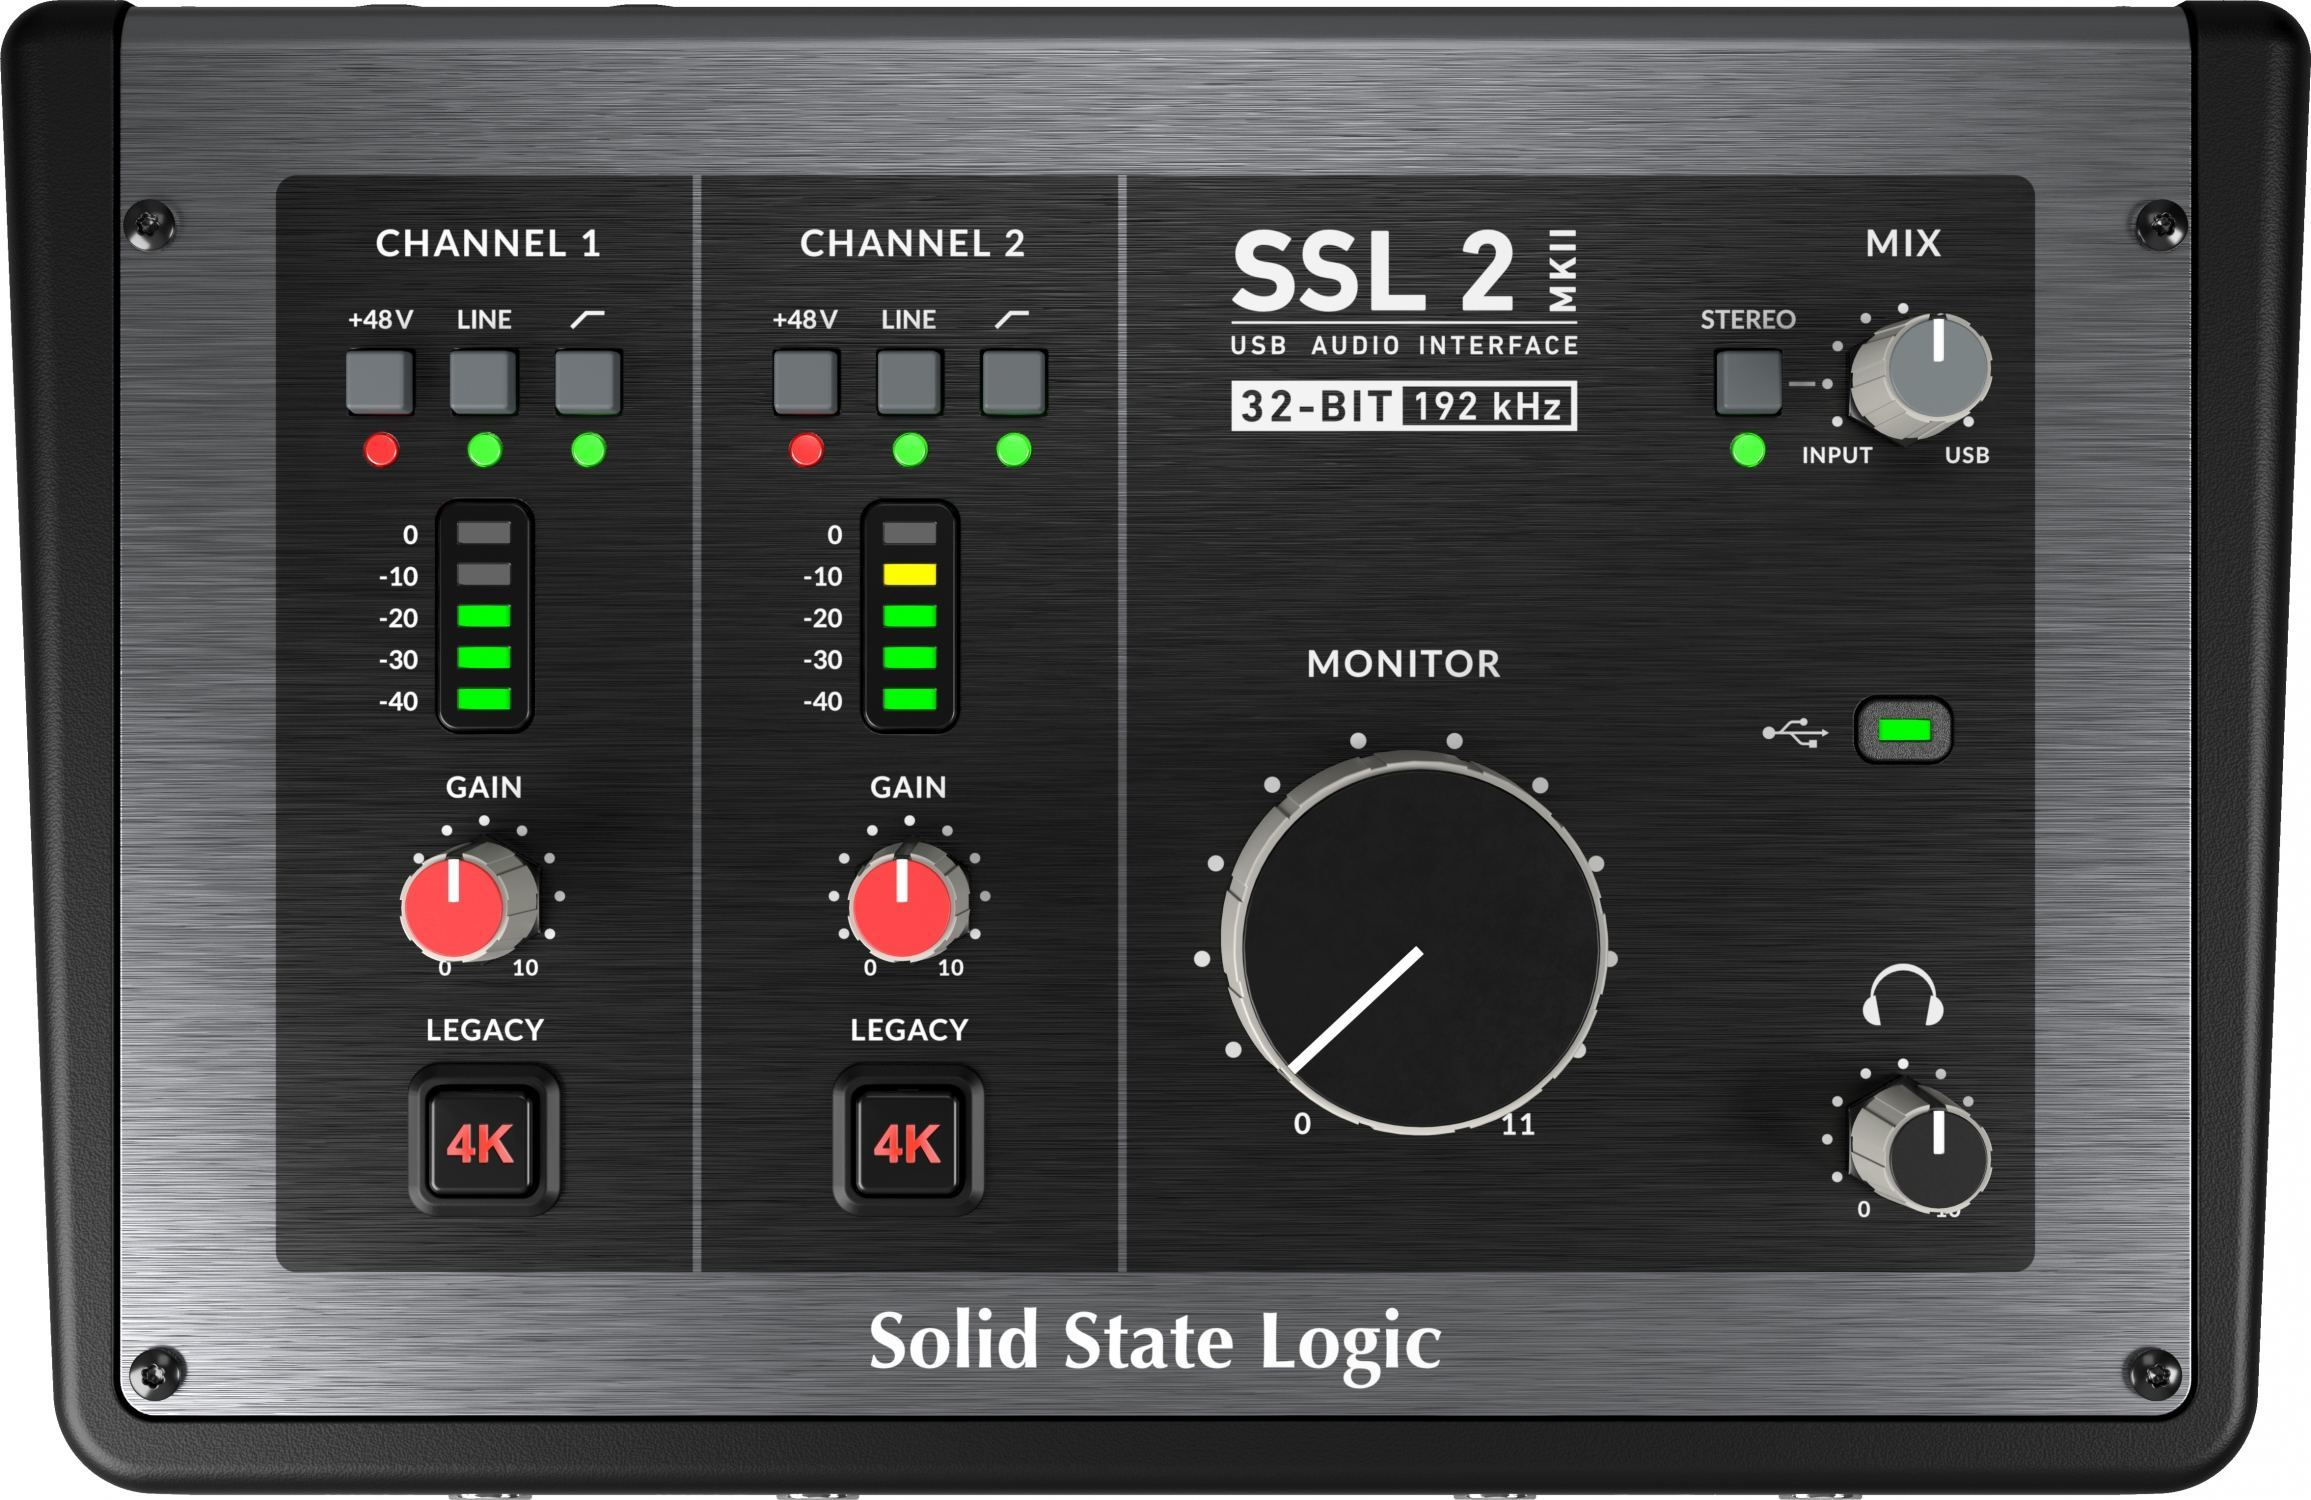2311x1500 pixels.
Task: Toggle Channel 1 LINE input button
Action: tap(483, 381)
